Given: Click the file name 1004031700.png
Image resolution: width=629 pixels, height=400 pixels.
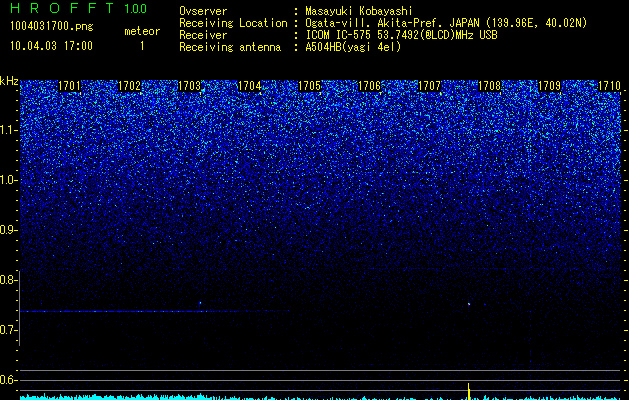Looking at the screenshot, I should (52, 27).
